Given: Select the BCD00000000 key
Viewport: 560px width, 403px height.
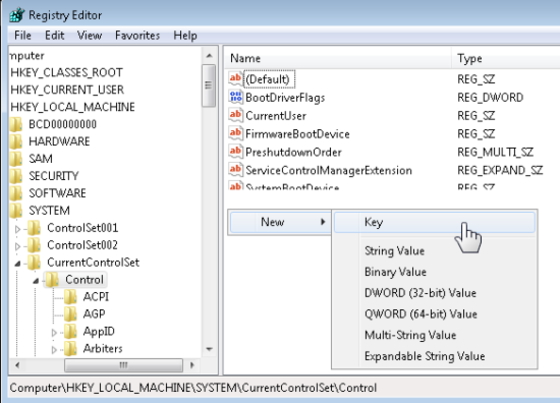Looking at the screenshot, I should (x=62, y=124).
